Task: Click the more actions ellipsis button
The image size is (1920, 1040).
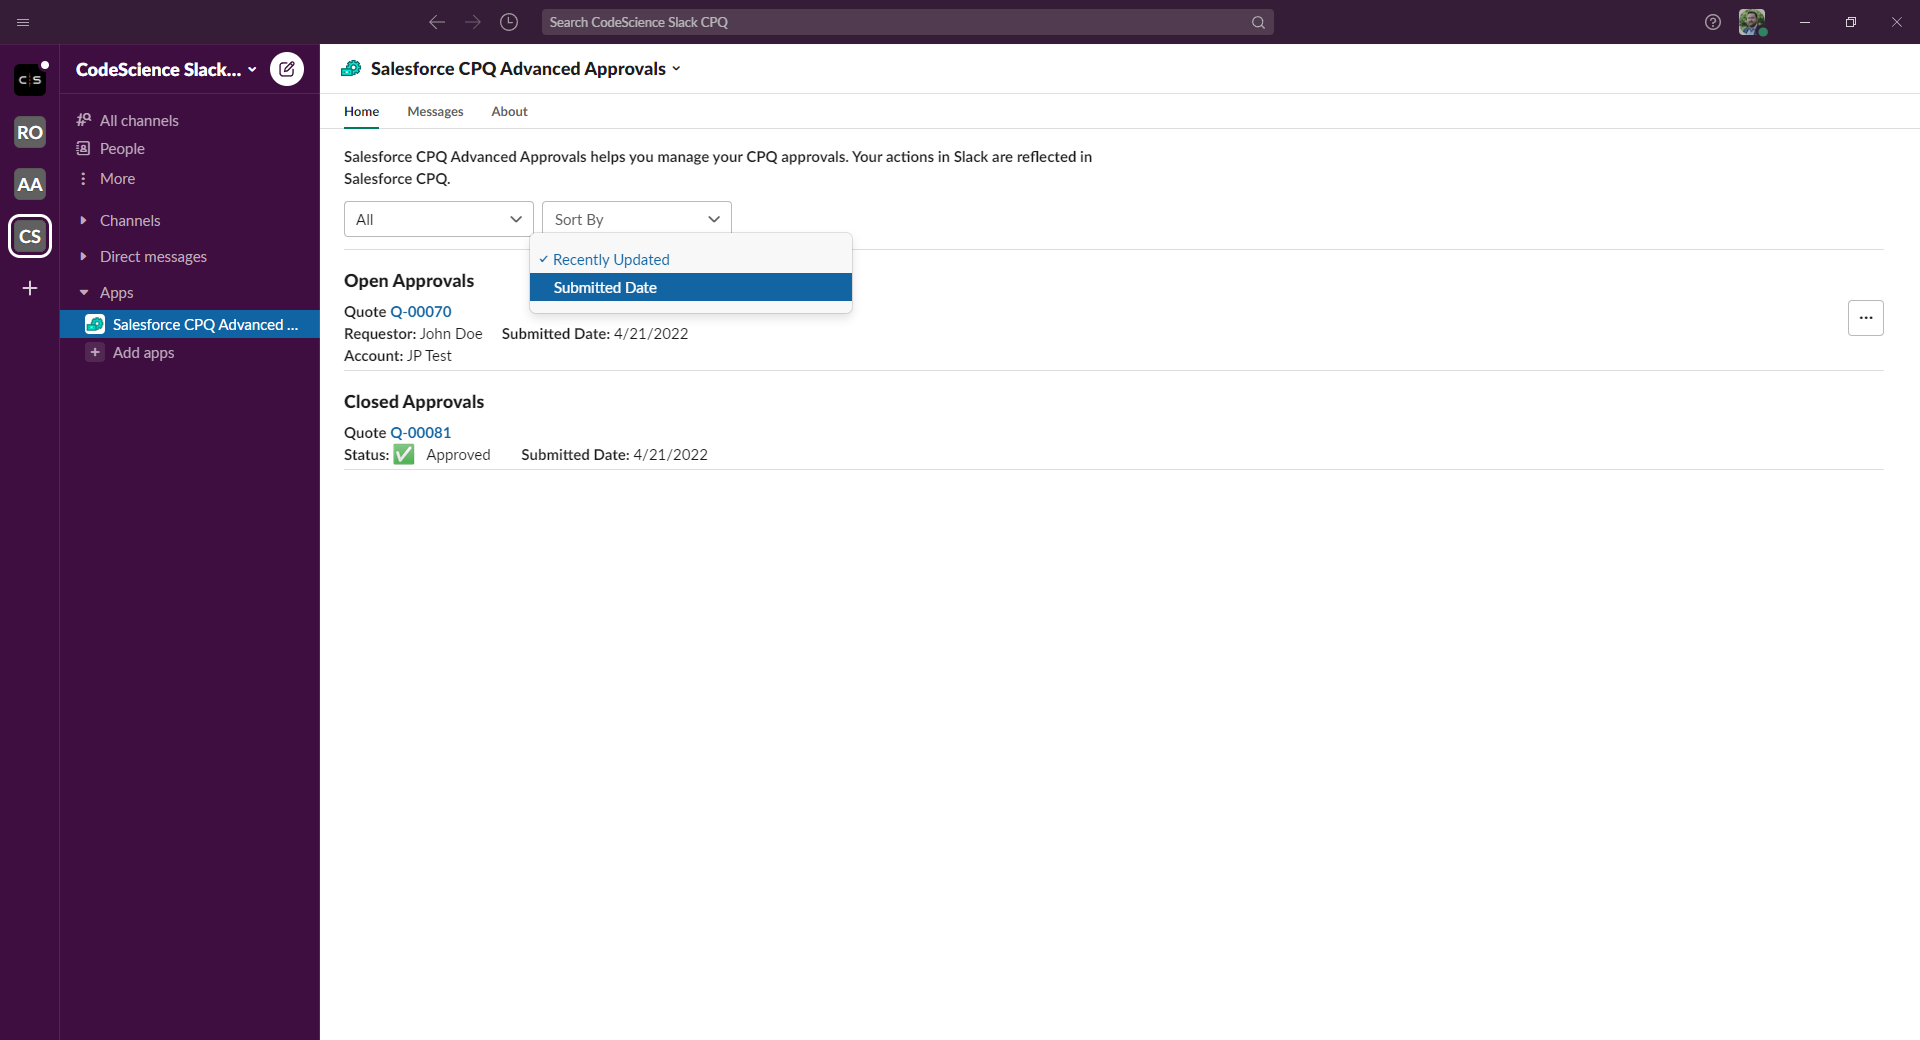Action: (x=1866, y=317)
